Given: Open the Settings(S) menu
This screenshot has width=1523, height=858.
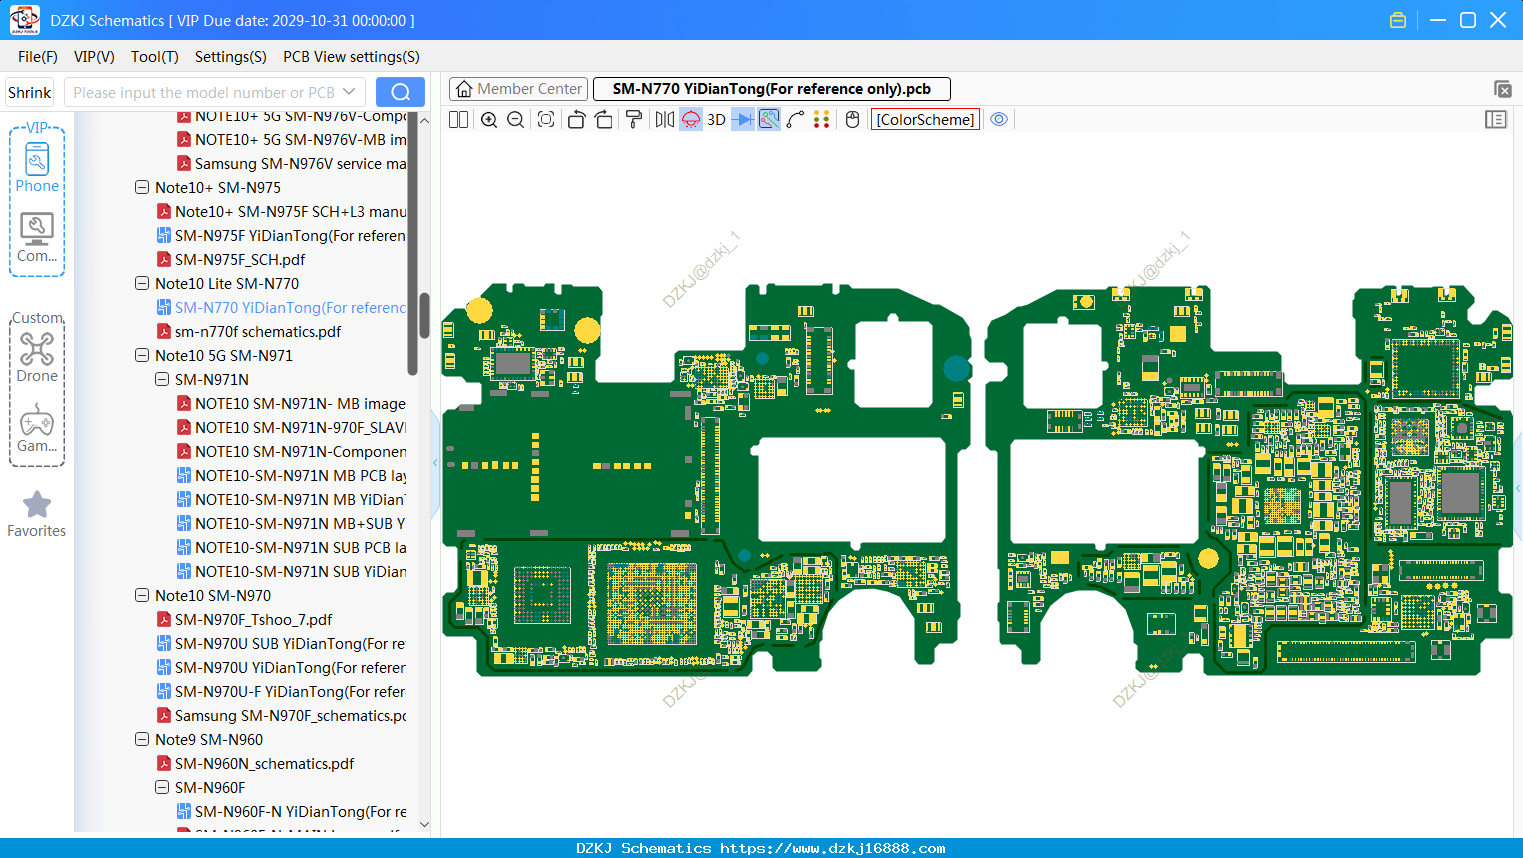Looking at the screenshot, I should click(x=230, y=57).
